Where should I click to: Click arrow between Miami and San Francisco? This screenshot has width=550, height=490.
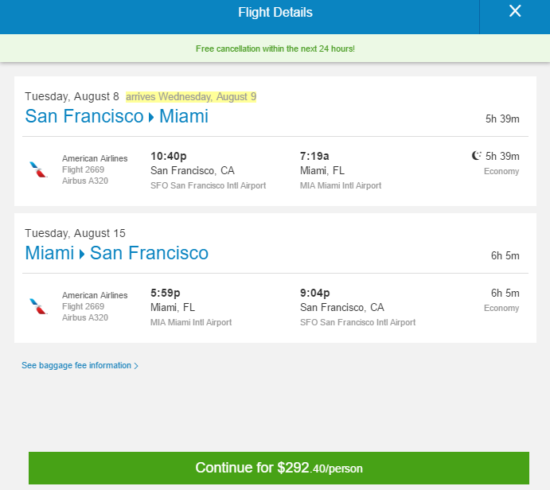(82, 254)
